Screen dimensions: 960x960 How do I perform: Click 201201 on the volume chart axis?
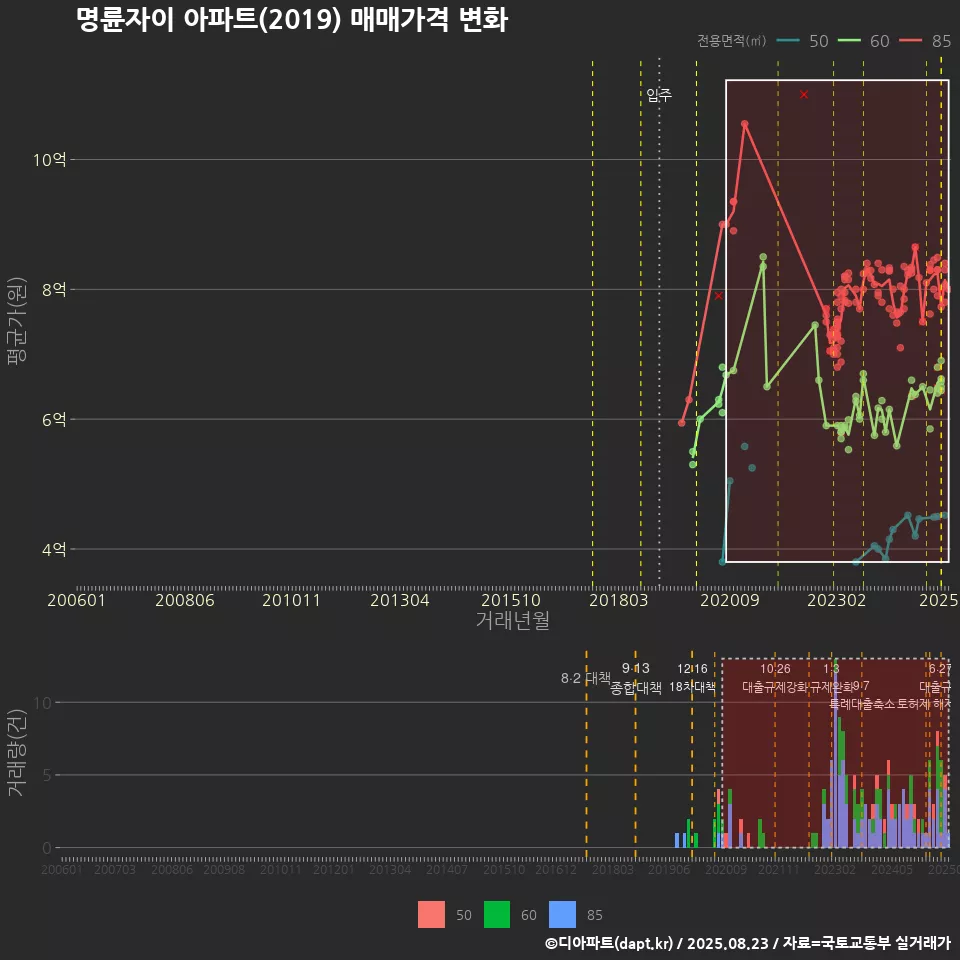tap(334, 869)
